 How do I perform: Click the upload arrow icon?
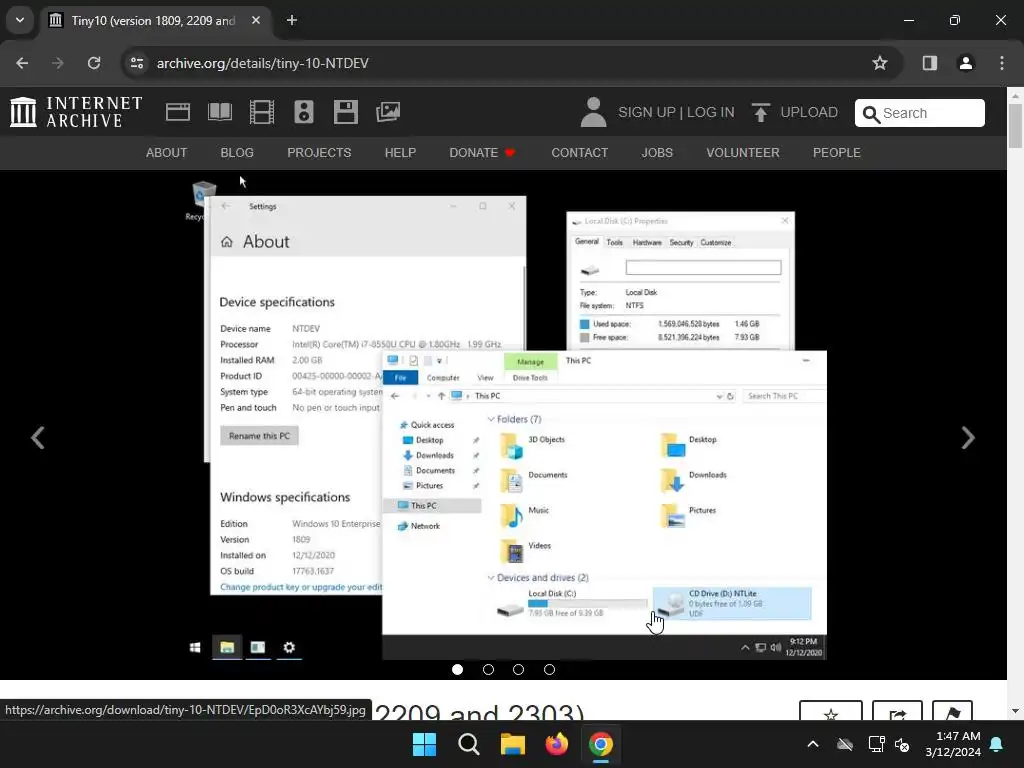pyautogui.click(x=760, y=112)
